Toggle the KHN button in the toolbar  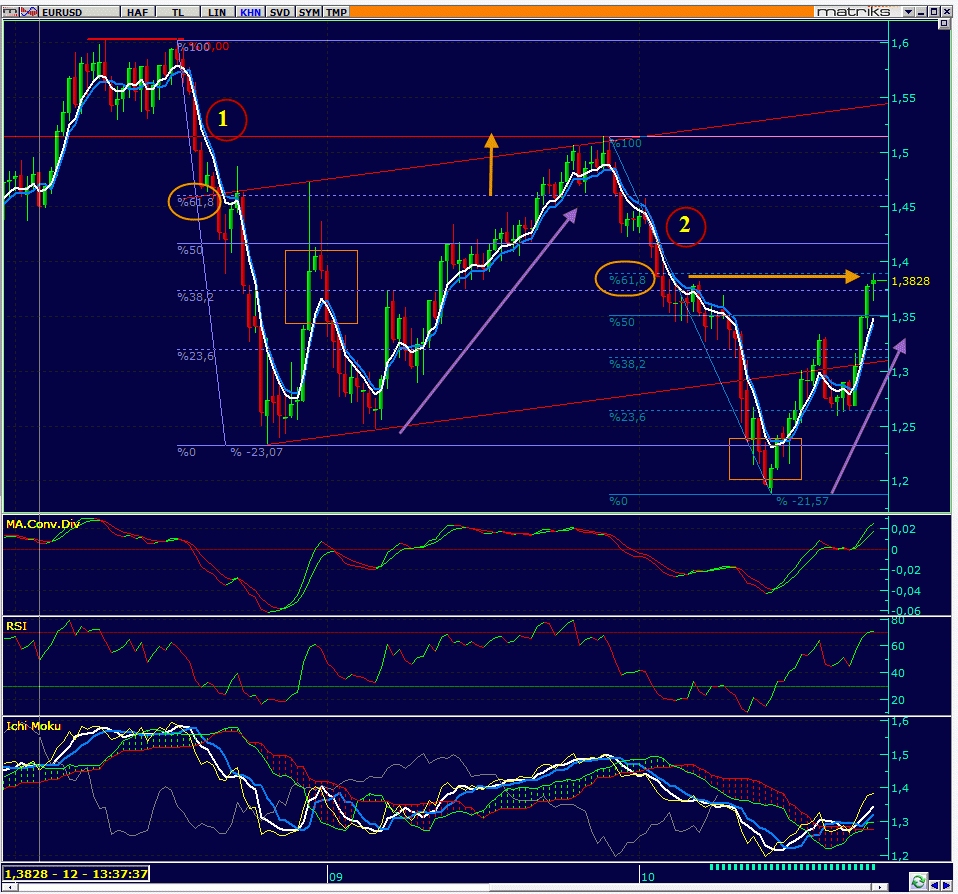[251, 11]
